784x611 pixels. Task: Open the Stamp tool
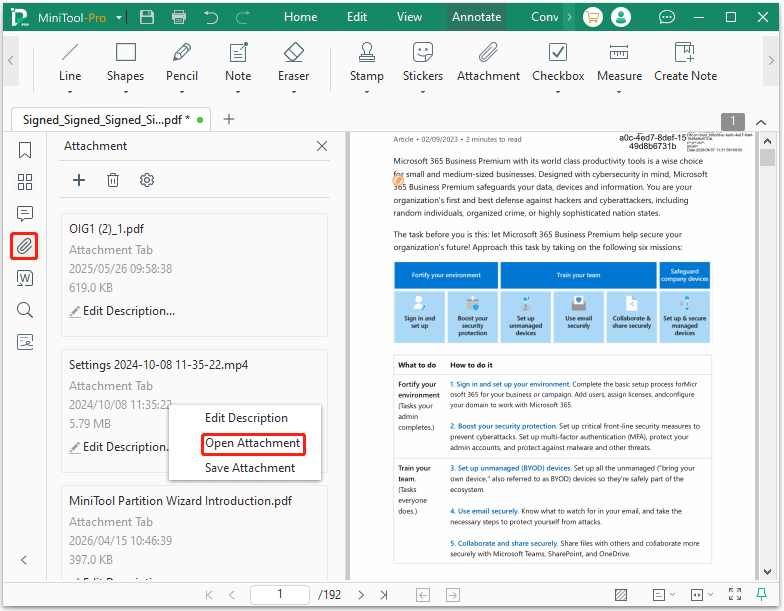(x=366, y=62)
